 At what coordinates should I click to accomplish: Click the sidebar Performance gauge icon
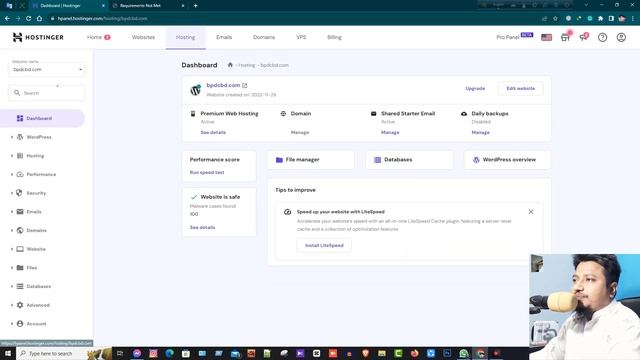pos(20,174)
